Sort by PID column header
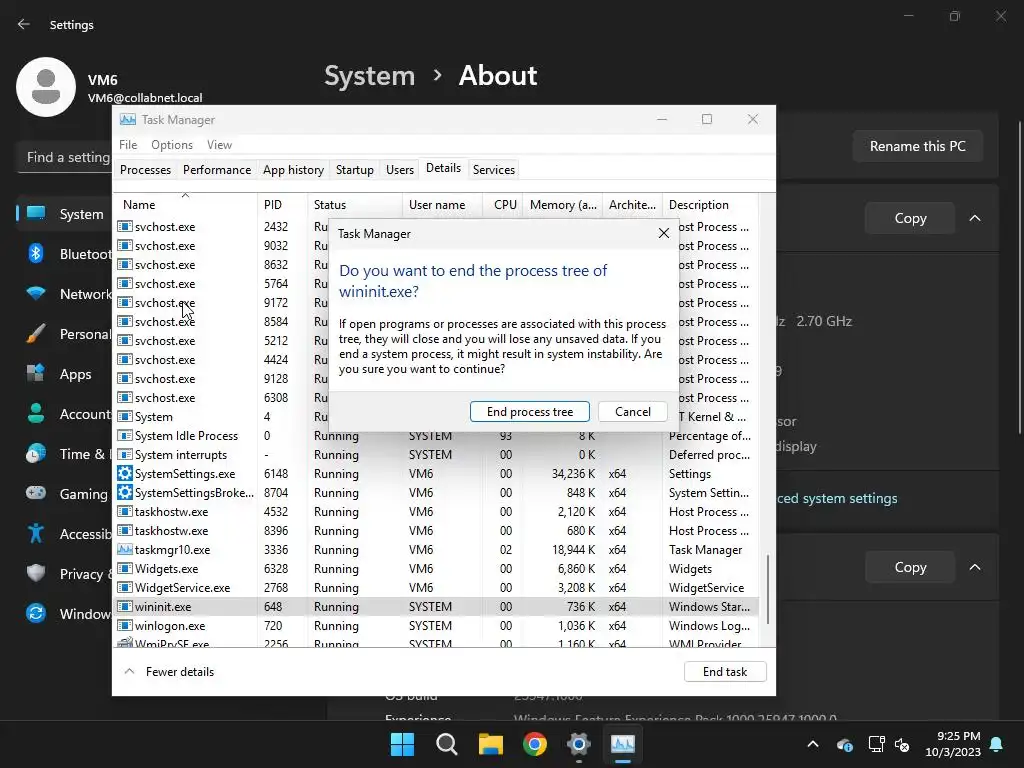The height and width of the screenshot is (768, 1024). (281, 204)
